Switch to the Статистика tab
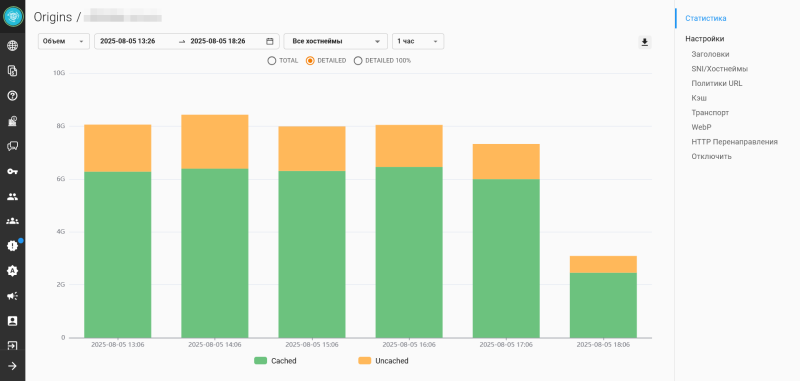800x381 pixels. coord(706,18)
